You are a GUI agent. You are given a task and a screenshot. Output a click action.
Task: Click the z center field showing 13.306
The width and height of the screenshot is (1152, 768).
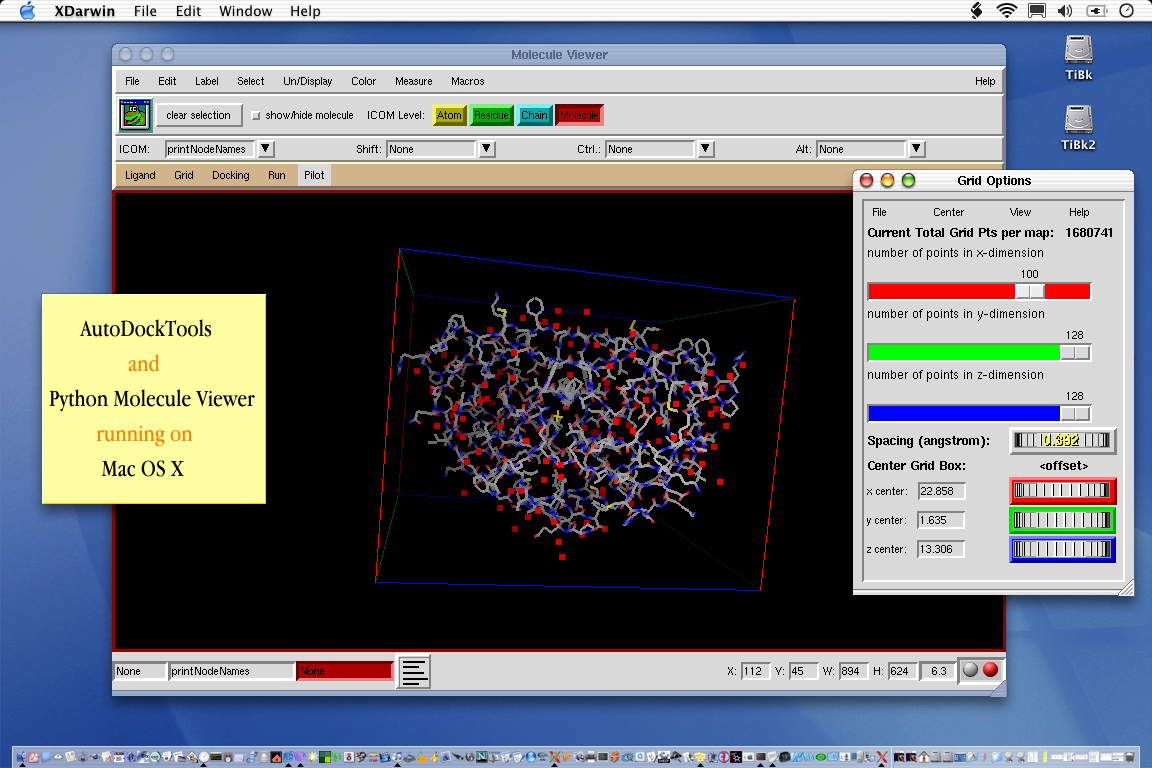[941, 550]
